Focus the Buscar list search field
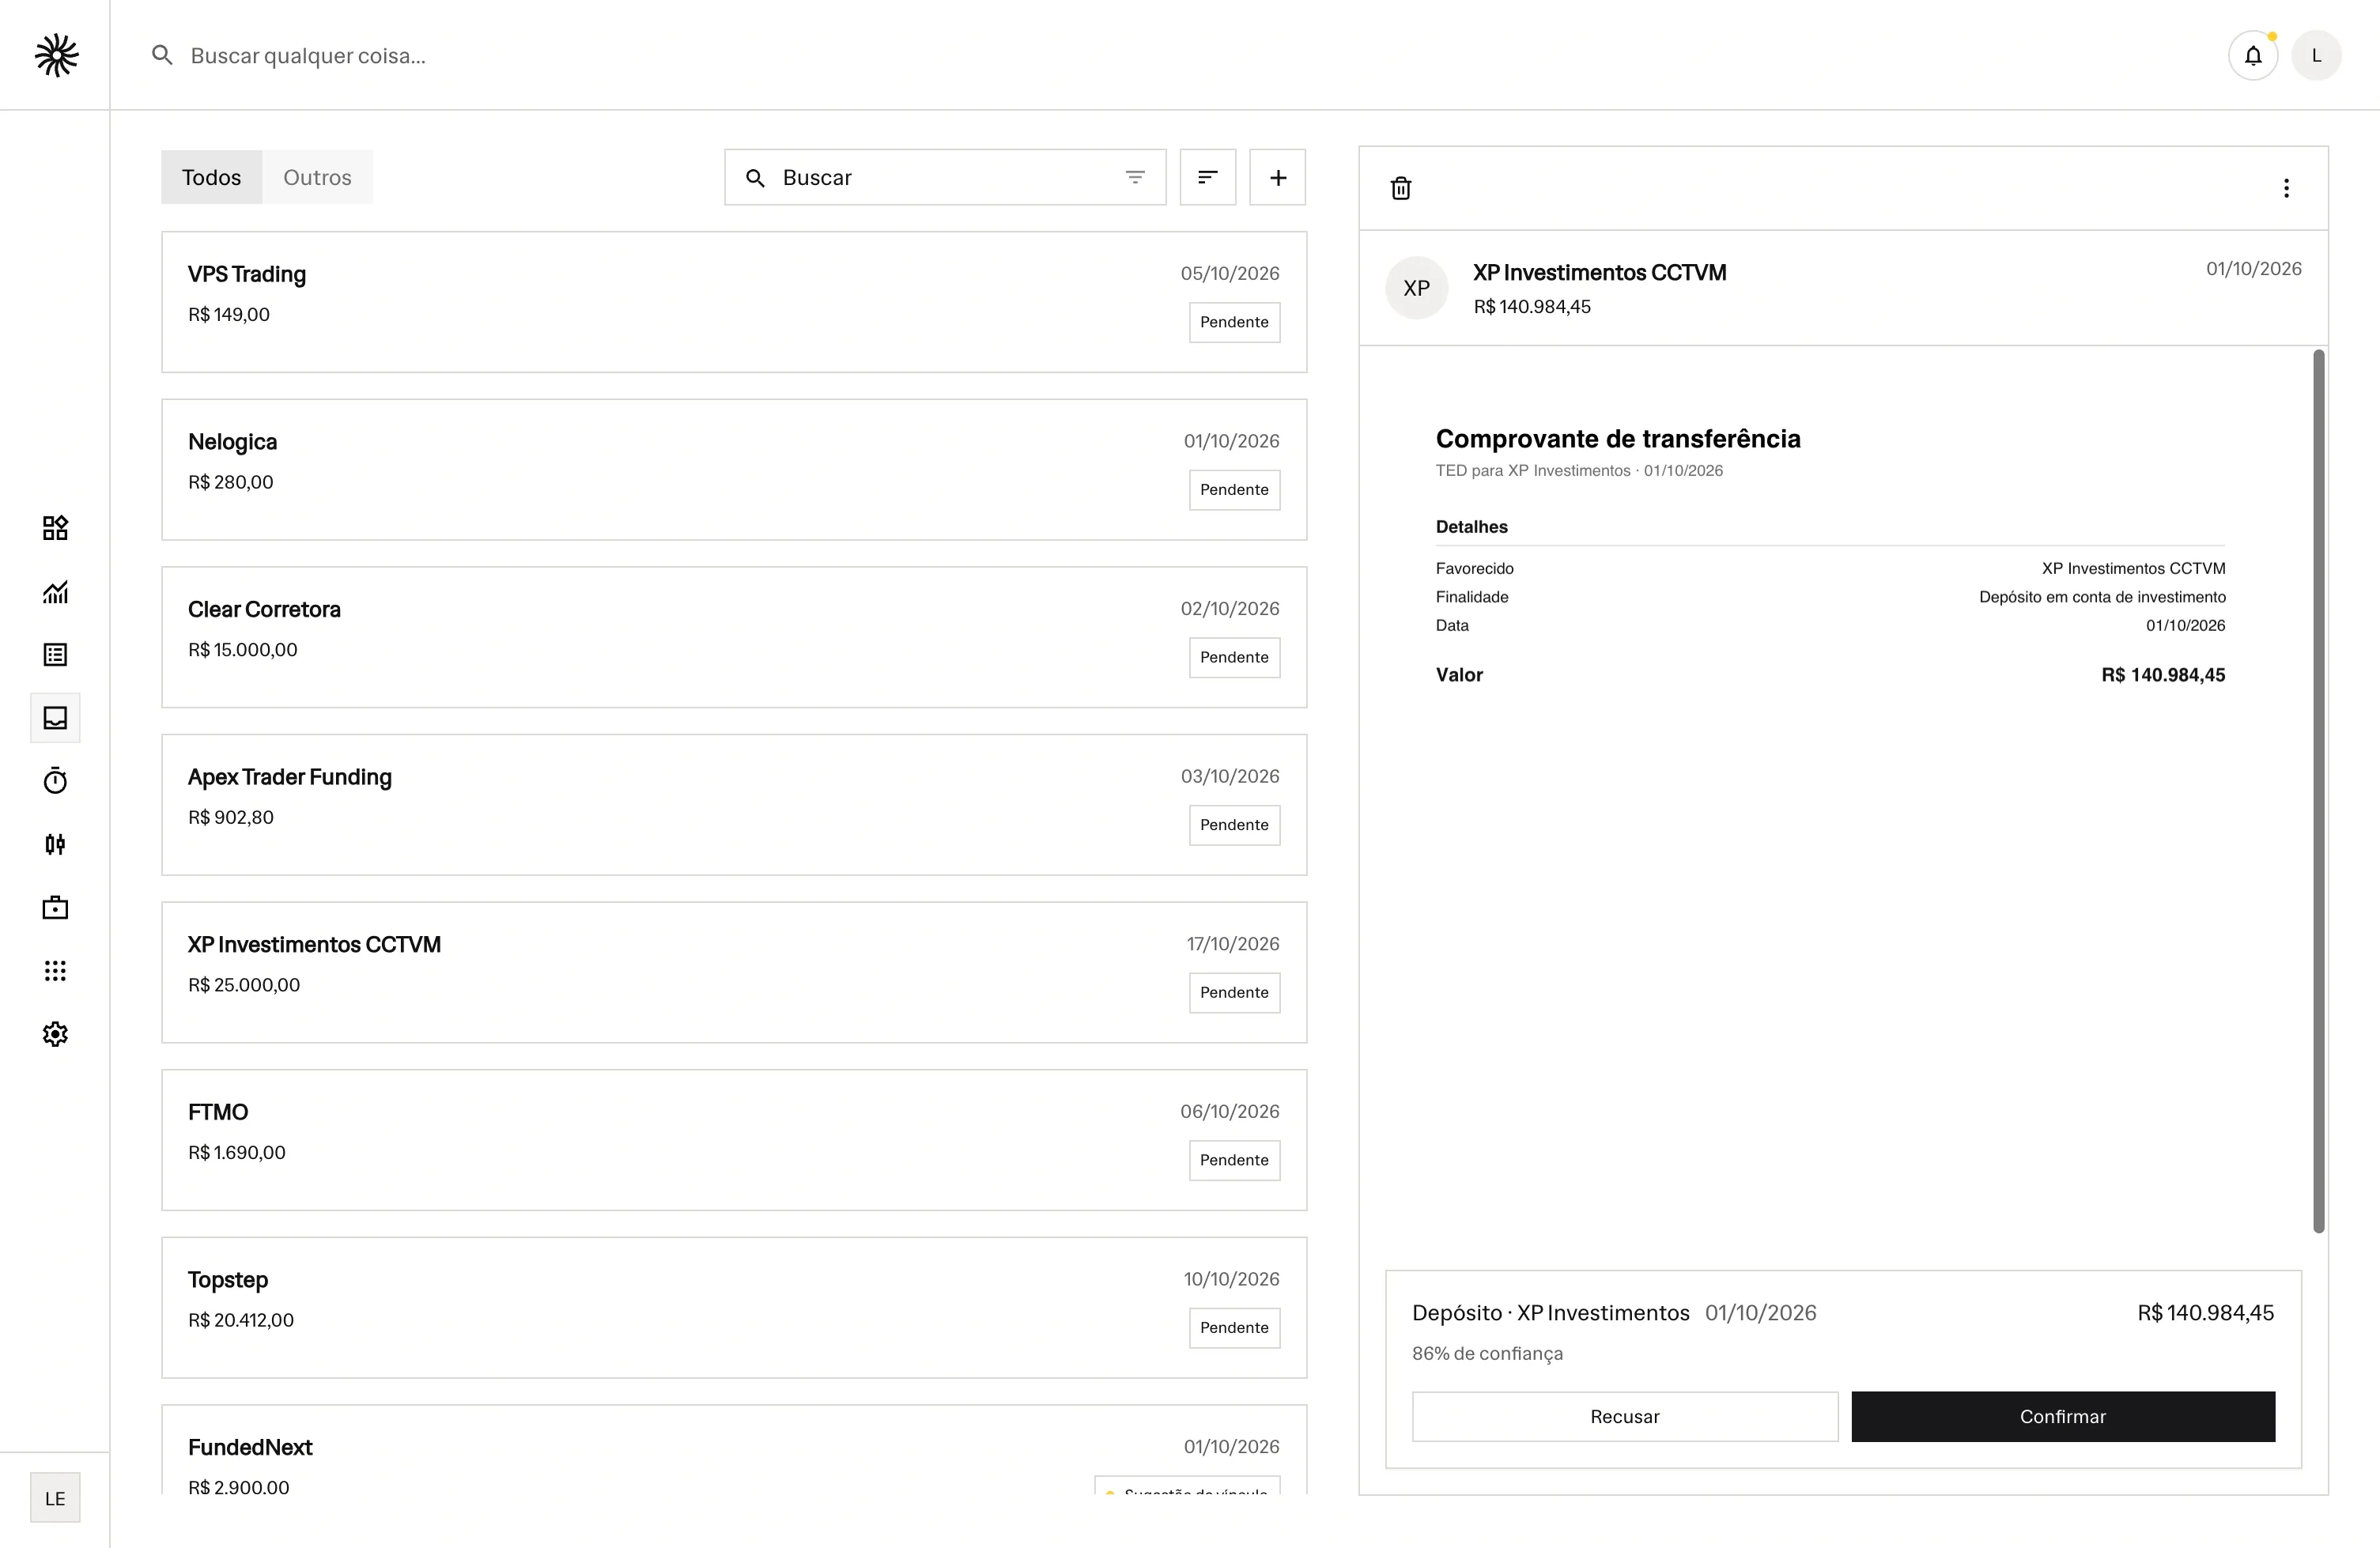The image size is (2380, 1548). pos(945,177)
